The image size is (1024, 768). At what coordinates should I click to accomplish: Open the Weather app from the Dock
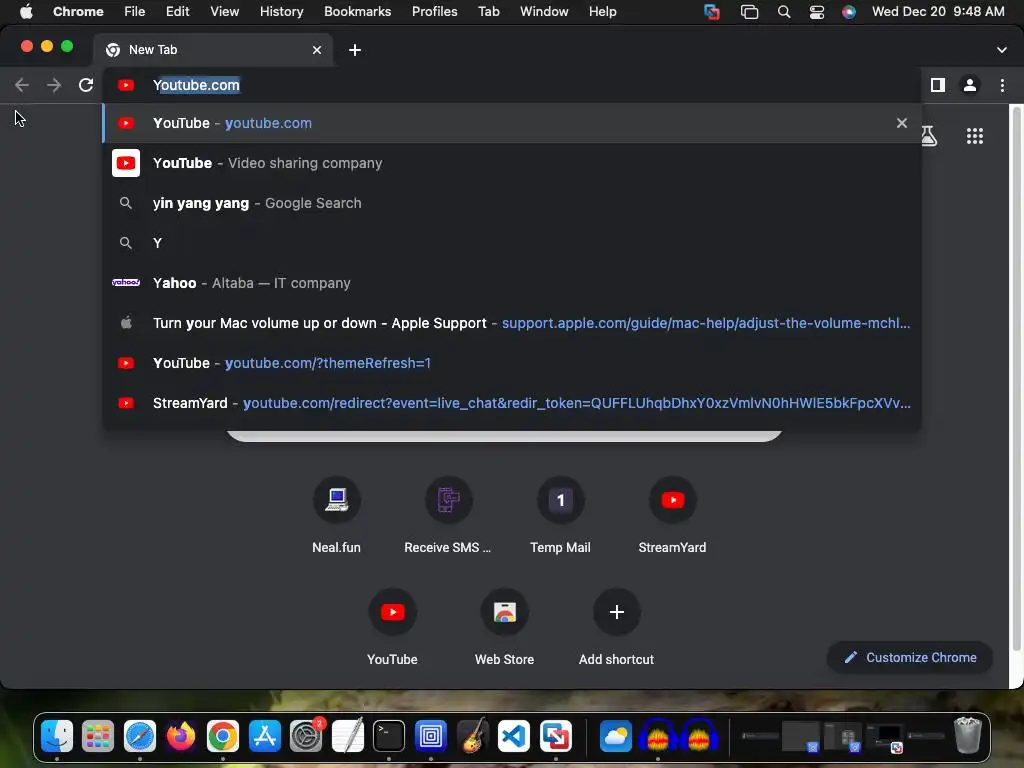pos(616,737)
